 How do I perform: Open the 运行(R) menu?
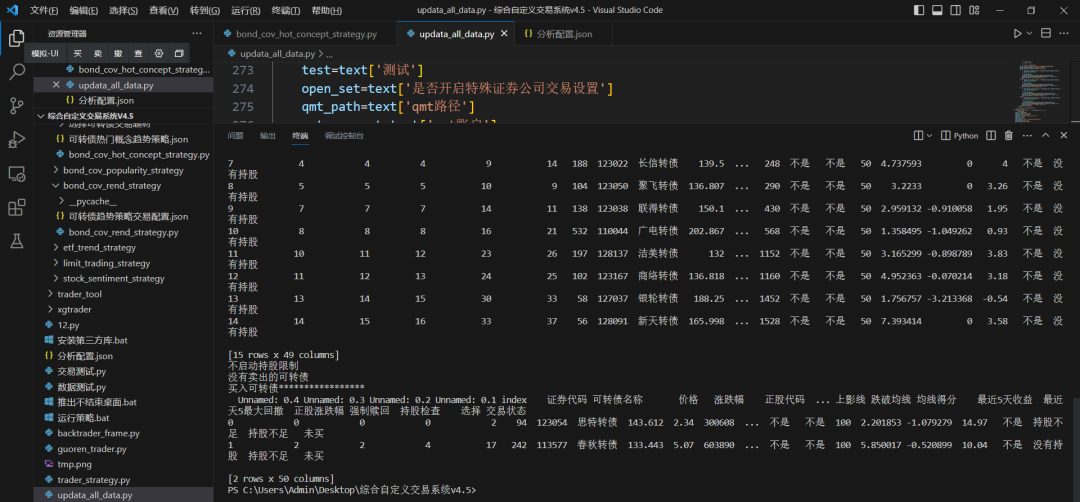tap(245, 11)
